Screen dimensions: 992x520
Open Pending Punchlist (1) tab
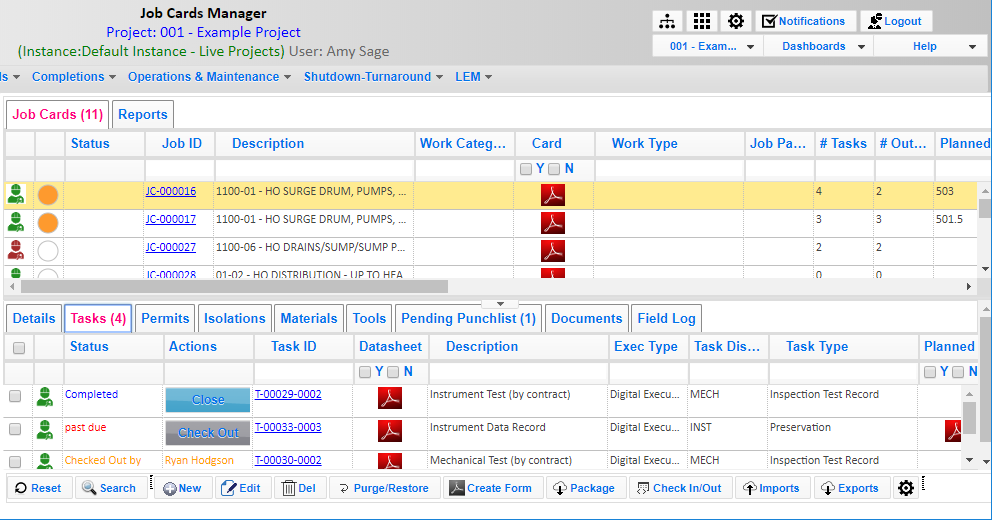pyautogui.click(x=469, y=318)
